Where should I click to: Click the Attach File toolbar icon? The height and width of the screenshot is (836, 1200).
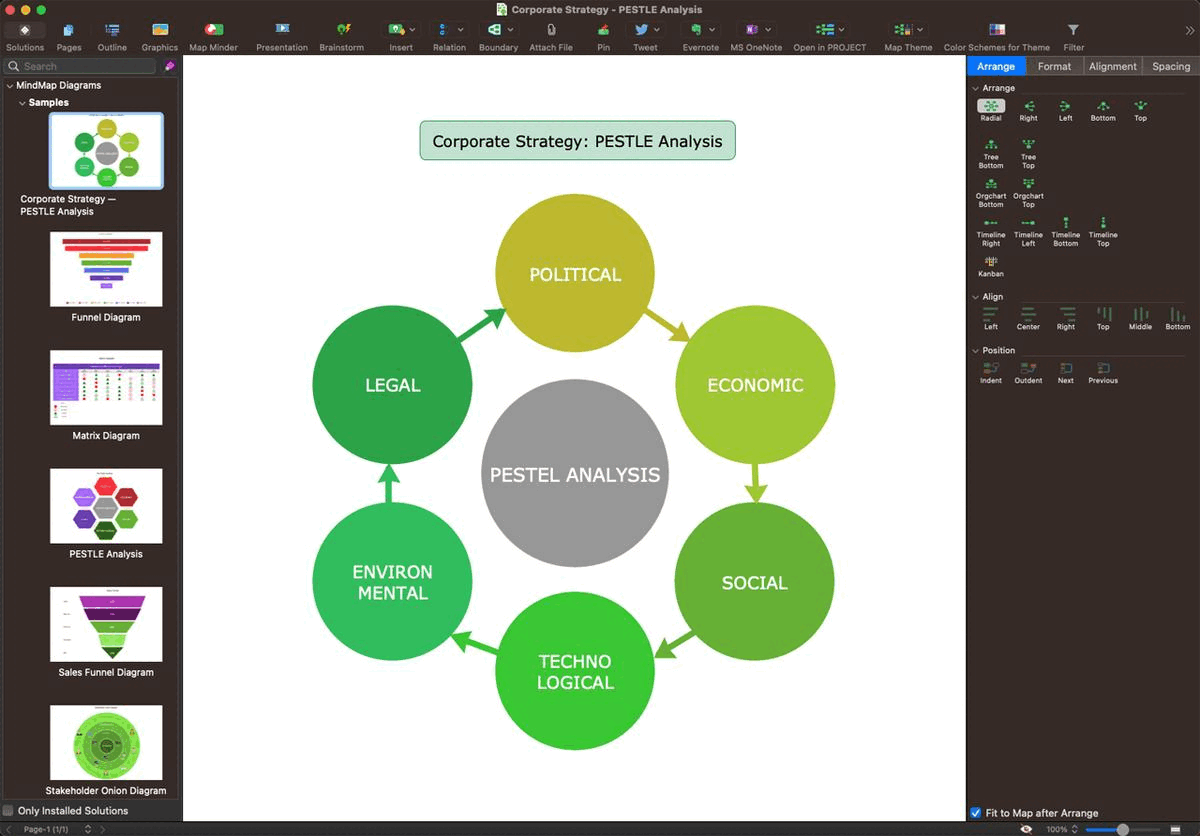tap(550, 31)
